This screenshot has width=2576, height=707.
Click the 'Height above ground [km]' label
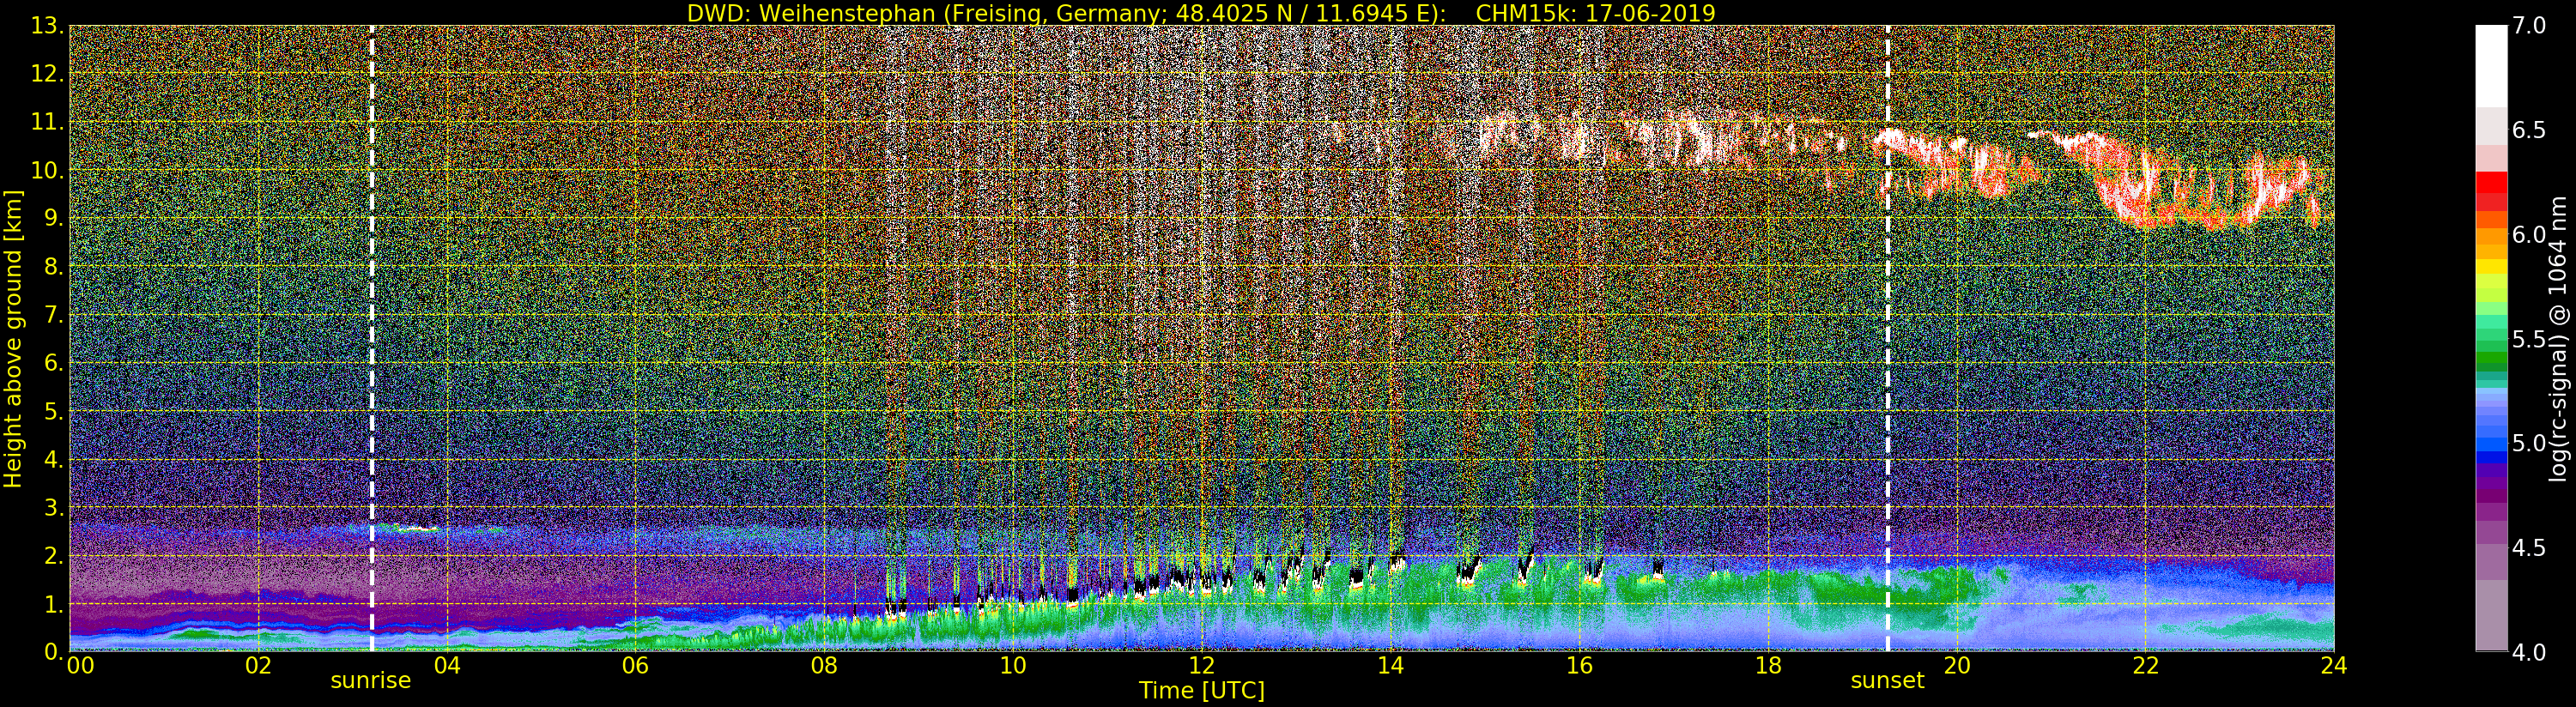[x=13, y=338]
